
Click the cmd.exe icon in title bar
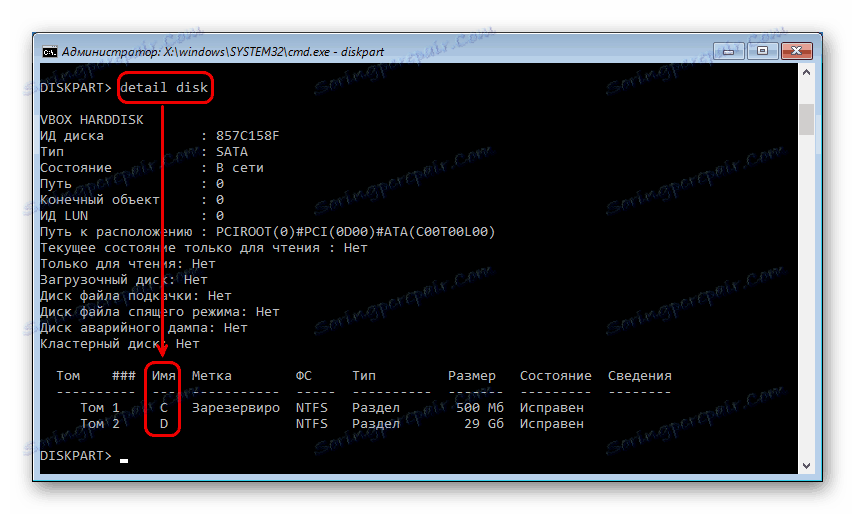point(50,52)
